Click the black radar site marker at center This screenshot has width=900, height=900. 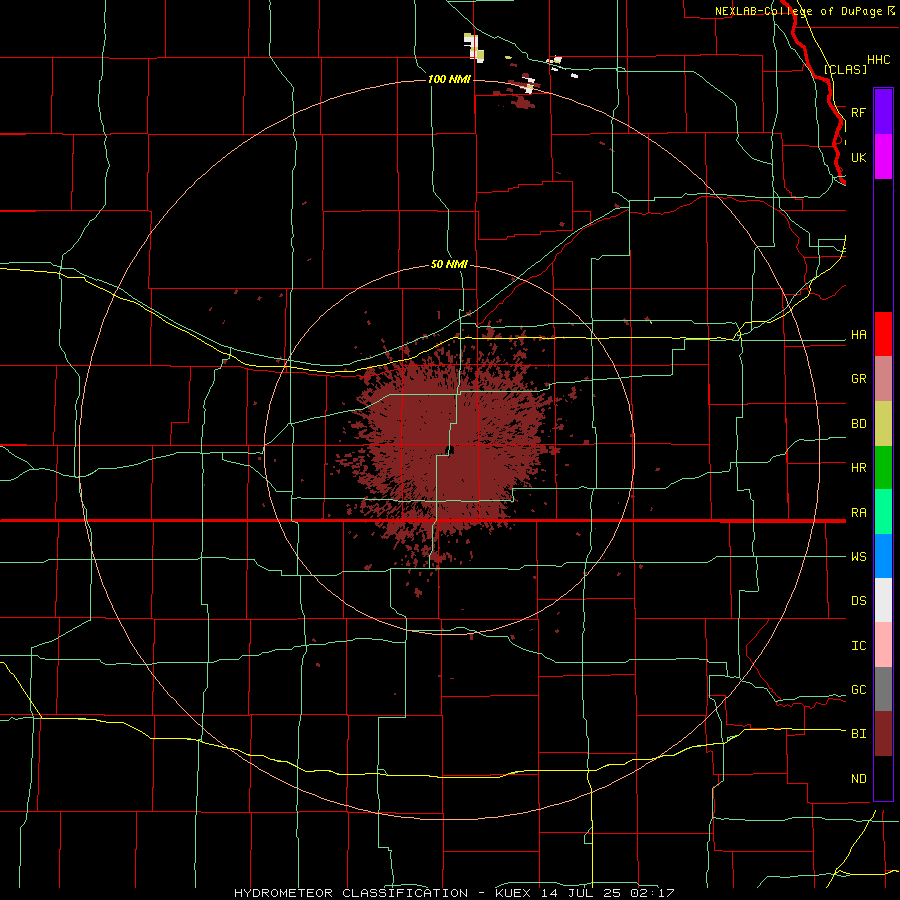pyautogui.click(x=451, y=450)
